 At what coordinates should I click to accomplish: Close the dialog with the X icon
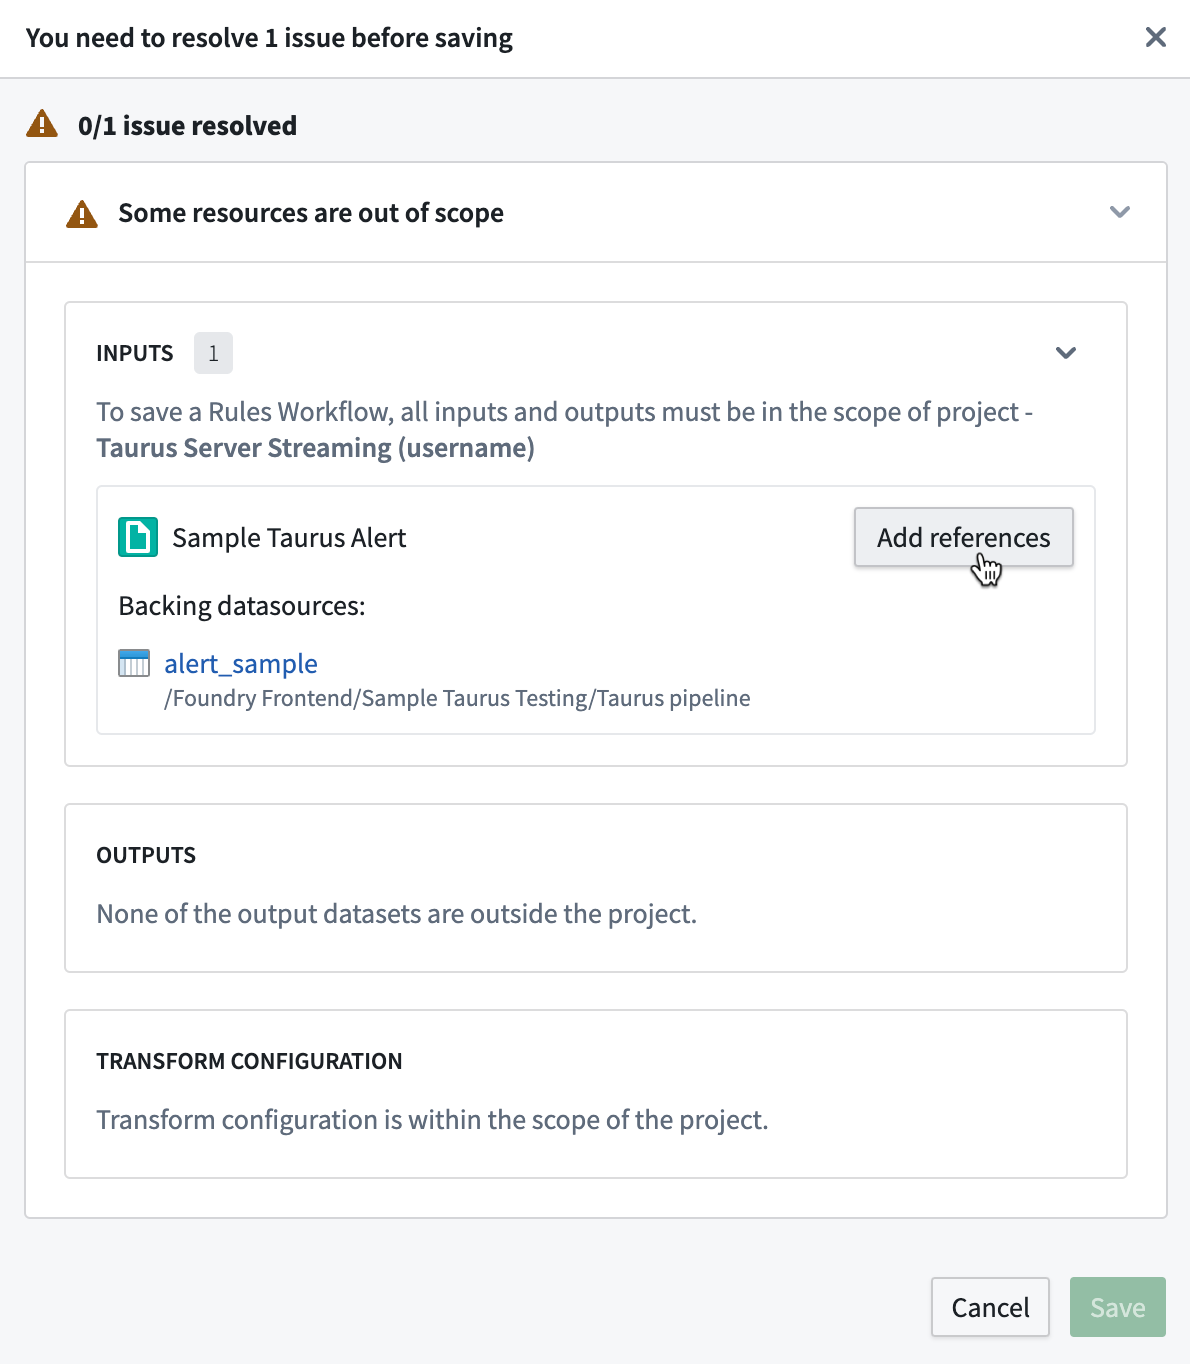(1156, 37)
